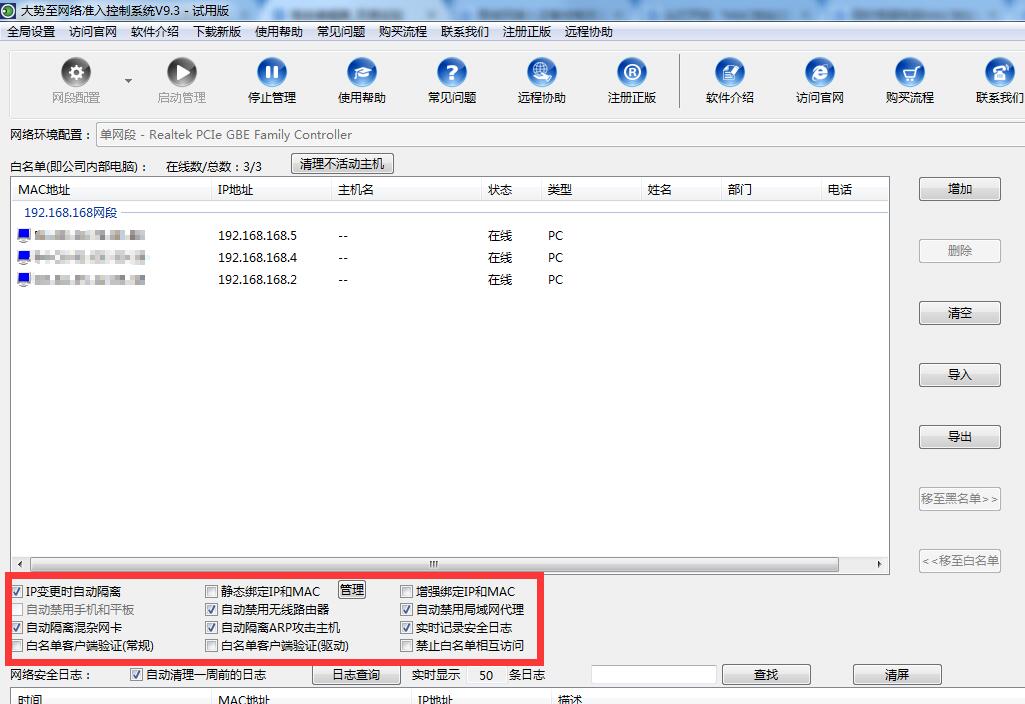Click 联系我们 in the menu bar
This screenshot has width=1025, height=704.
click(x=465, y=31)
